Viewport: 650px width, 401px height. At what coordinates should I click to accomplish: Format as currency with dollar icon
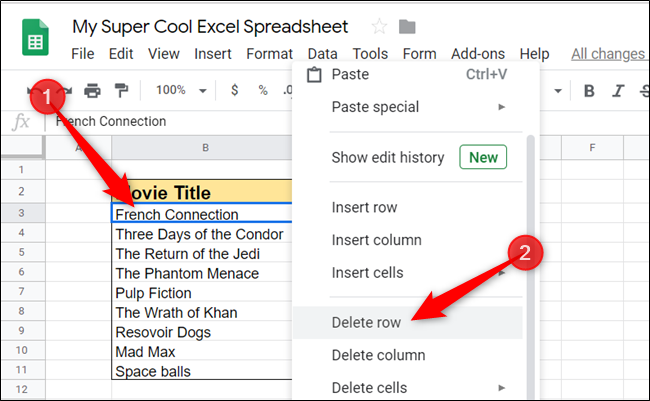pyautogui.click(x=235, y=91)
